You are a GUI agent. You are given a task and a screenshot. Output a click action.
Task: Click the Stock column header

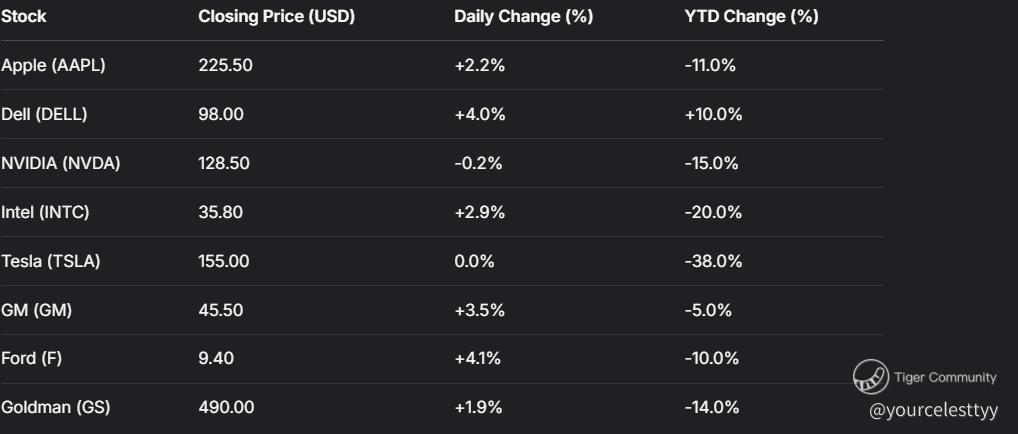pos(24,17)
